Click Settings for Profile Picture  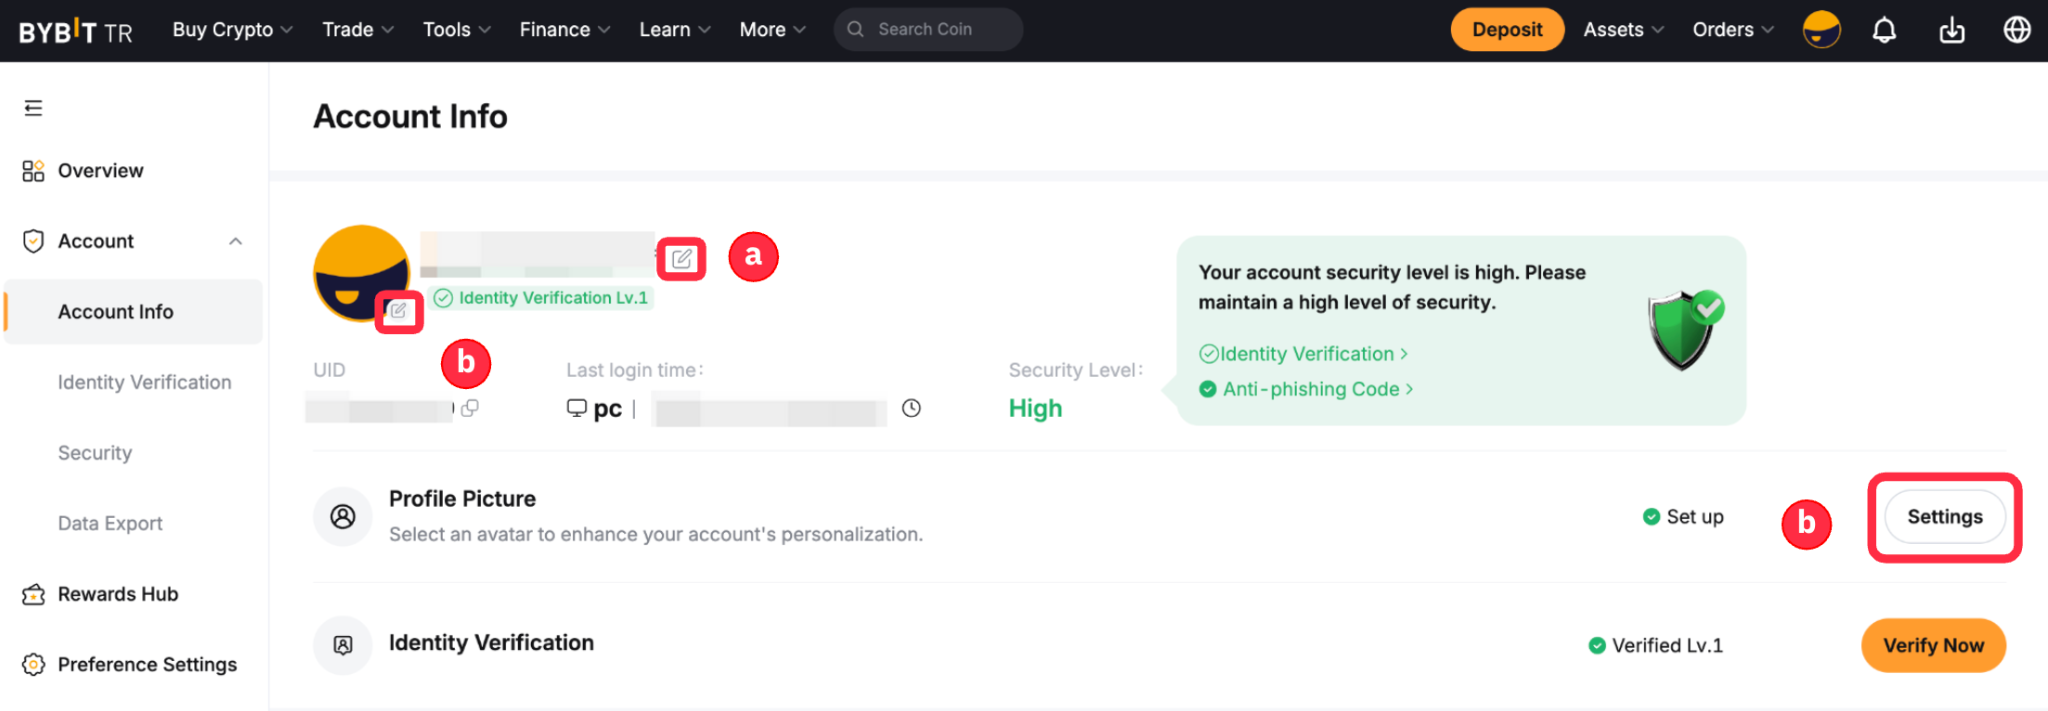[x=1944, y=517]
